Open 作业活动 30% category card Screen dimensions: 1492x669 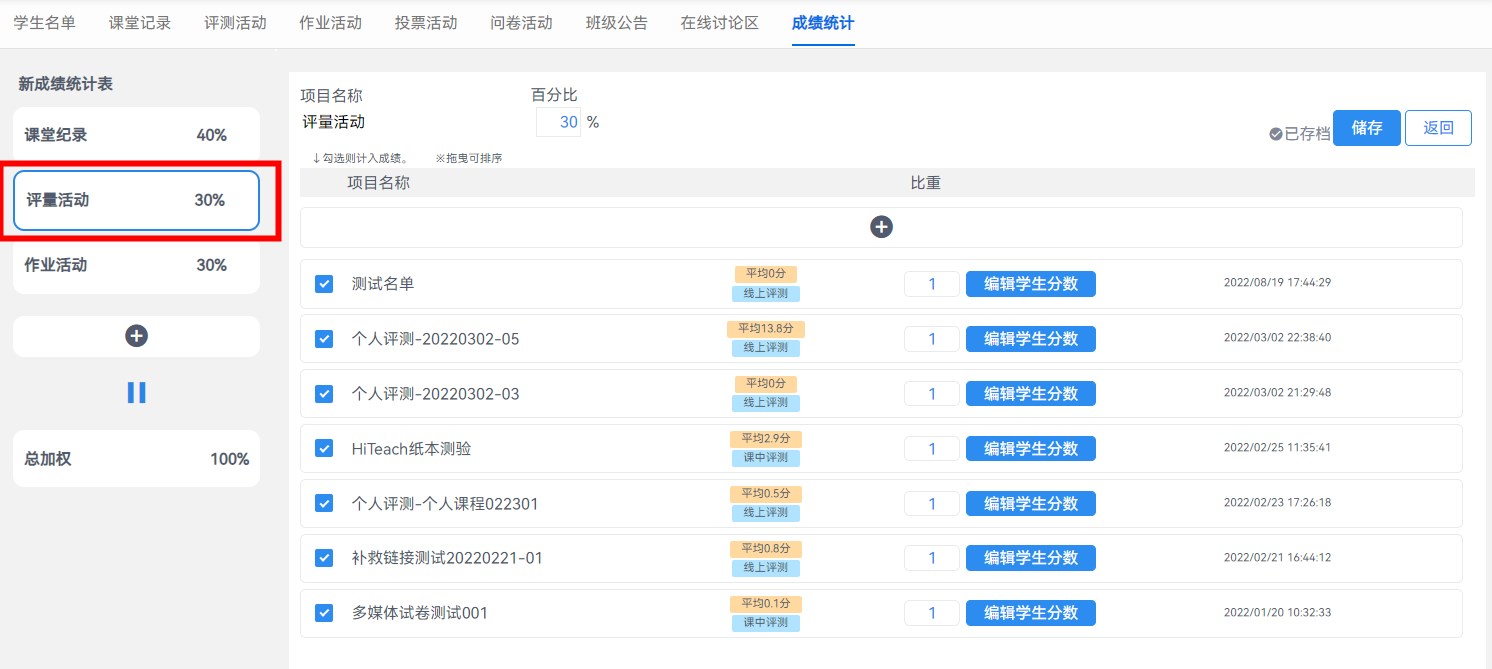(x=136, y=265)
